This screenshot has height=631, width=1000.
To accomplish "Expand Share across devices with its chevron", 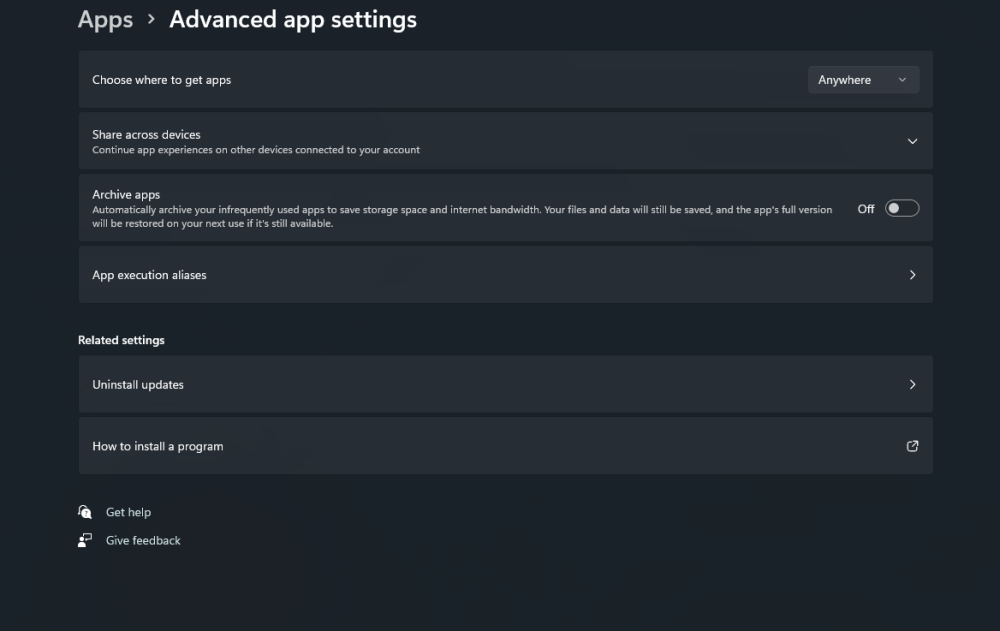I will coord(912,141).
